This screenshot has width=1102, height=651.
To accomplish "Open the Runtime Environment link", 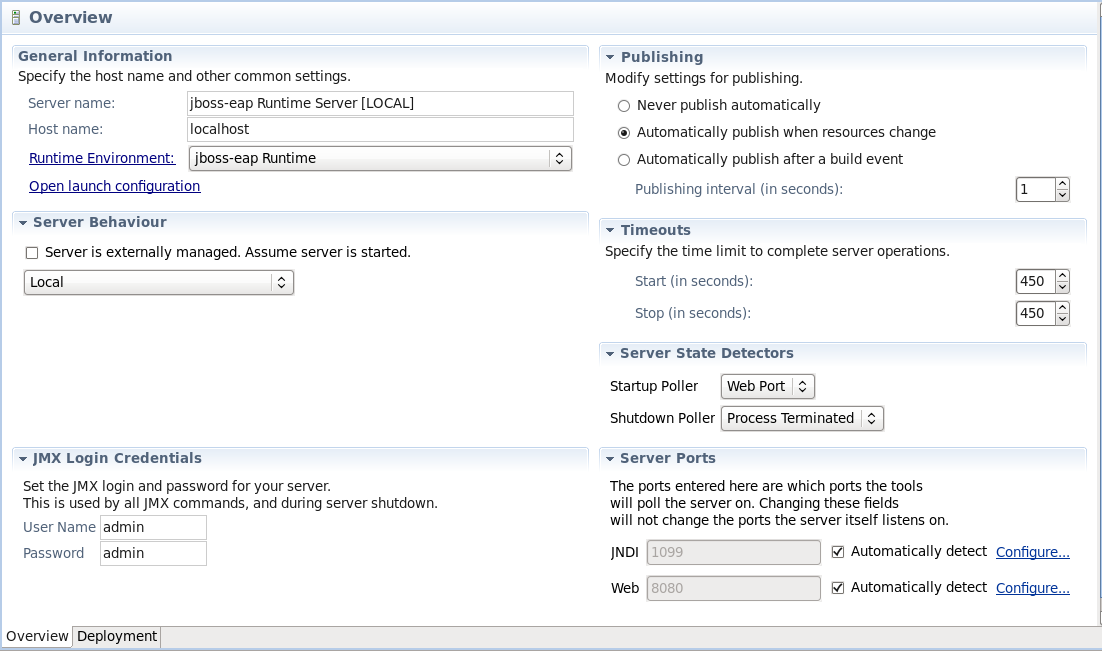I will point(102,158).
